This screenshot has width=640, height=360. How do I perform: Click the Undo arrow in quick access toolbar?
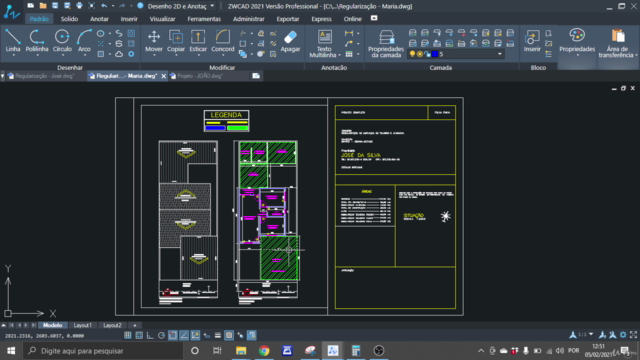coord(104,6)
